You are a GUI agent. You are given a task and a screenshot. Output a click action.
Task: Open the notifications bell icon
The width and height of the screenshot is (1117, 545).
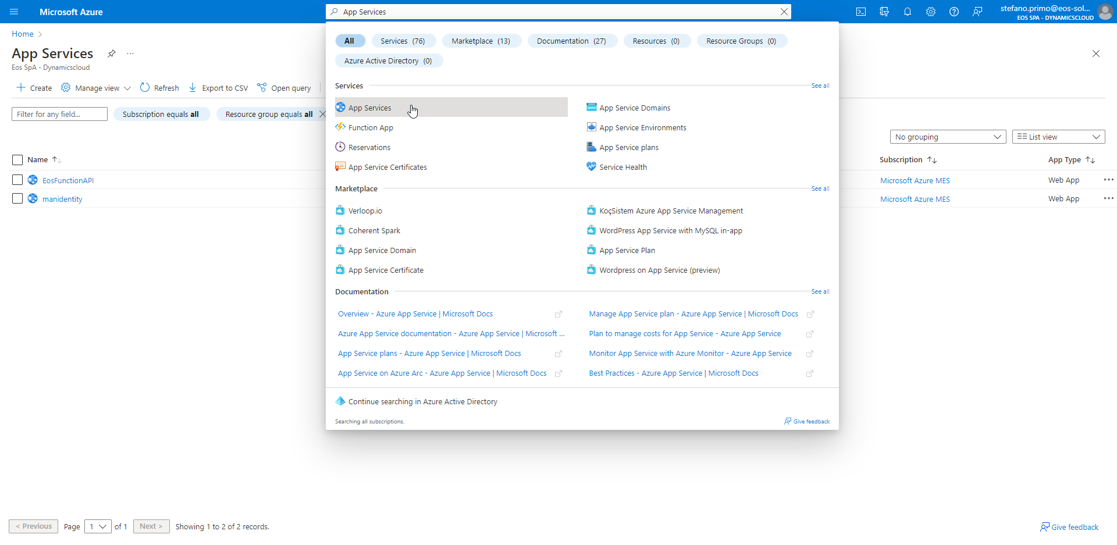coord(907,12)
